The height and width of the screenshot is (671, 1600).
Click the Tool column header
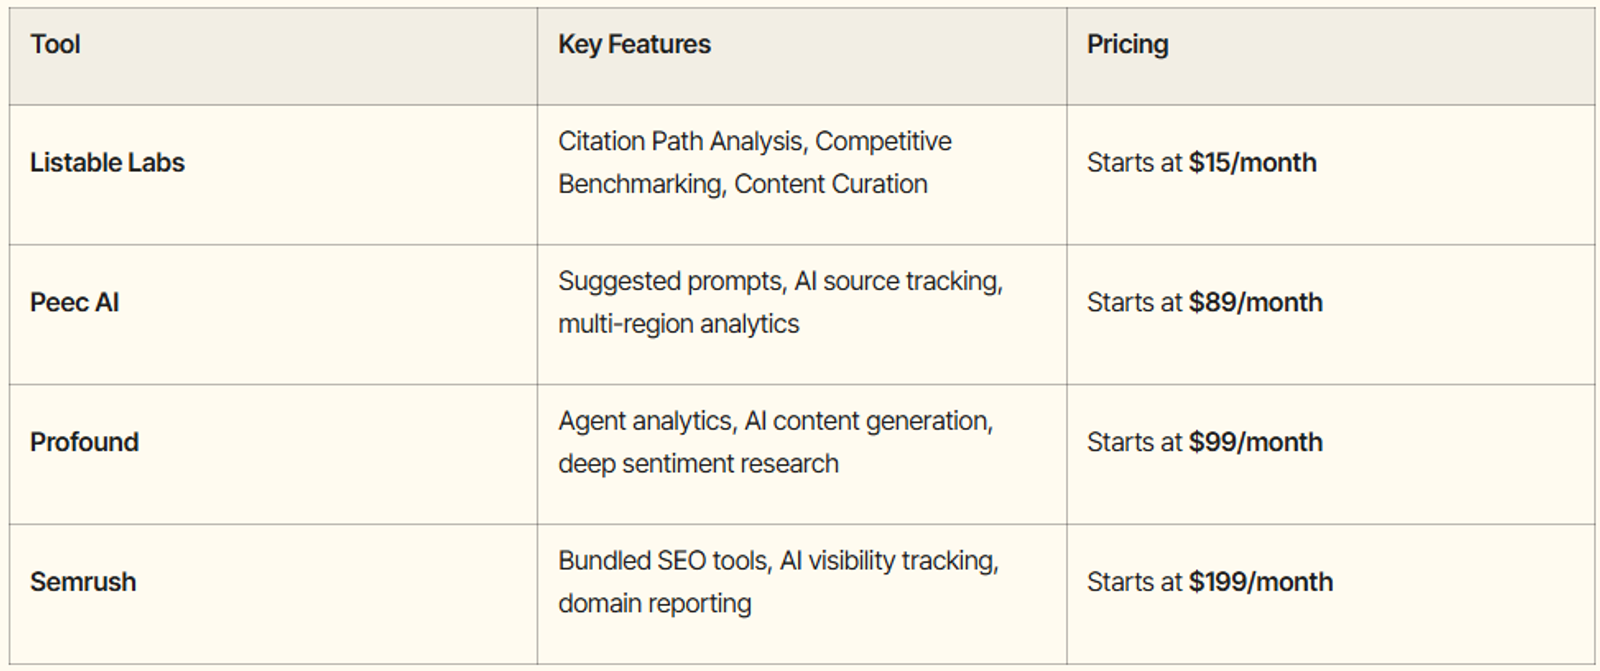click(55, 44)
